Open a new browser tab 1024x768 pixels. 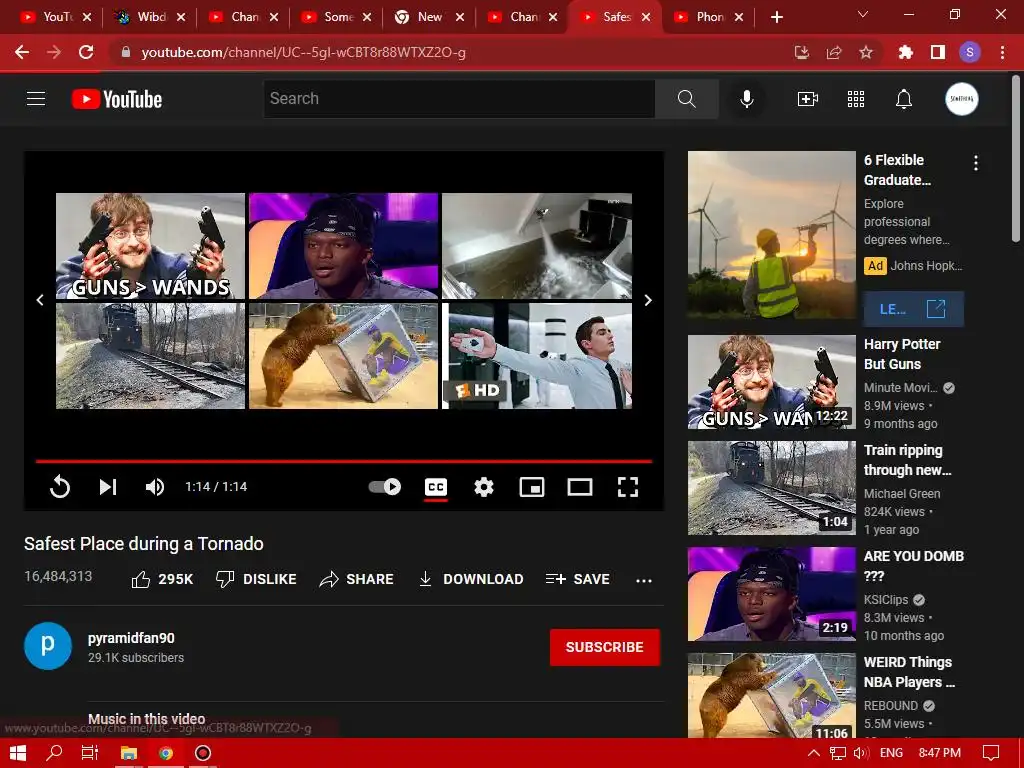[776, 17]
